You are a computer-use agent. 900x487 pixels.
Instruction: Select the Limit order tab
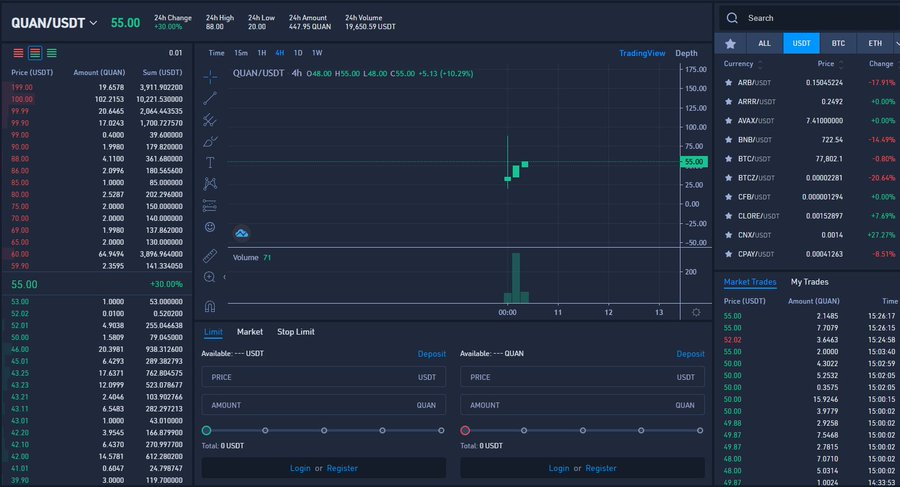[213, 332]
